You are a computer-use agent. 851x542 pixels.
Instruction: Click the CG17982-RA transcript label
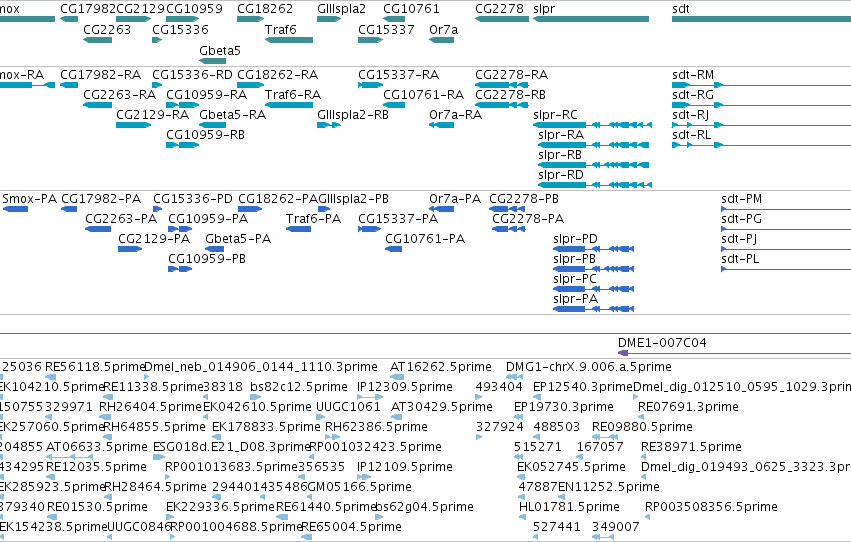(x=100, y=74)
